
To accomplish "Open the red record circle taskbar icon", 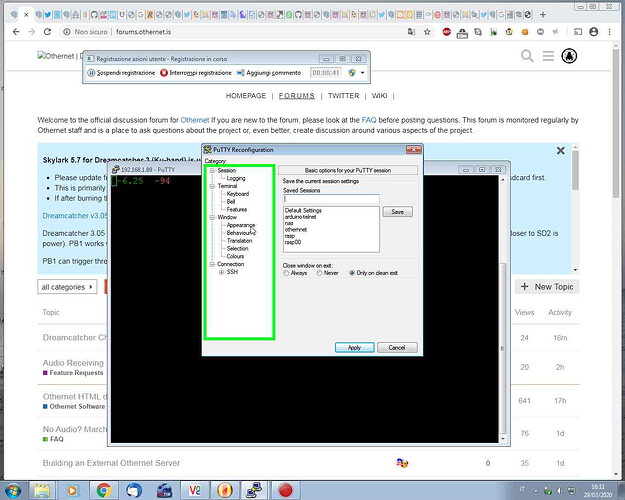I will pos(285,490).
